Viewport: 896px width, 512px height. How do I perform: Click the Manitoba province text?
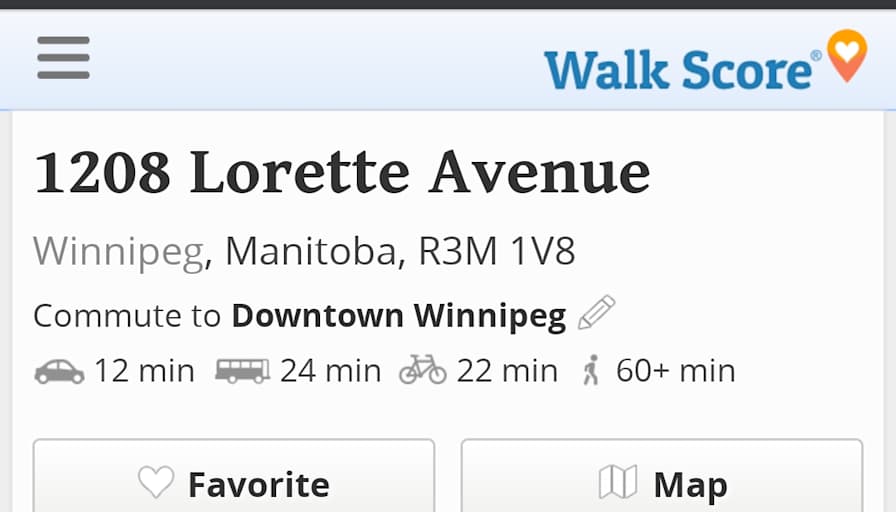pyautogui.click(x=311, y=251)
